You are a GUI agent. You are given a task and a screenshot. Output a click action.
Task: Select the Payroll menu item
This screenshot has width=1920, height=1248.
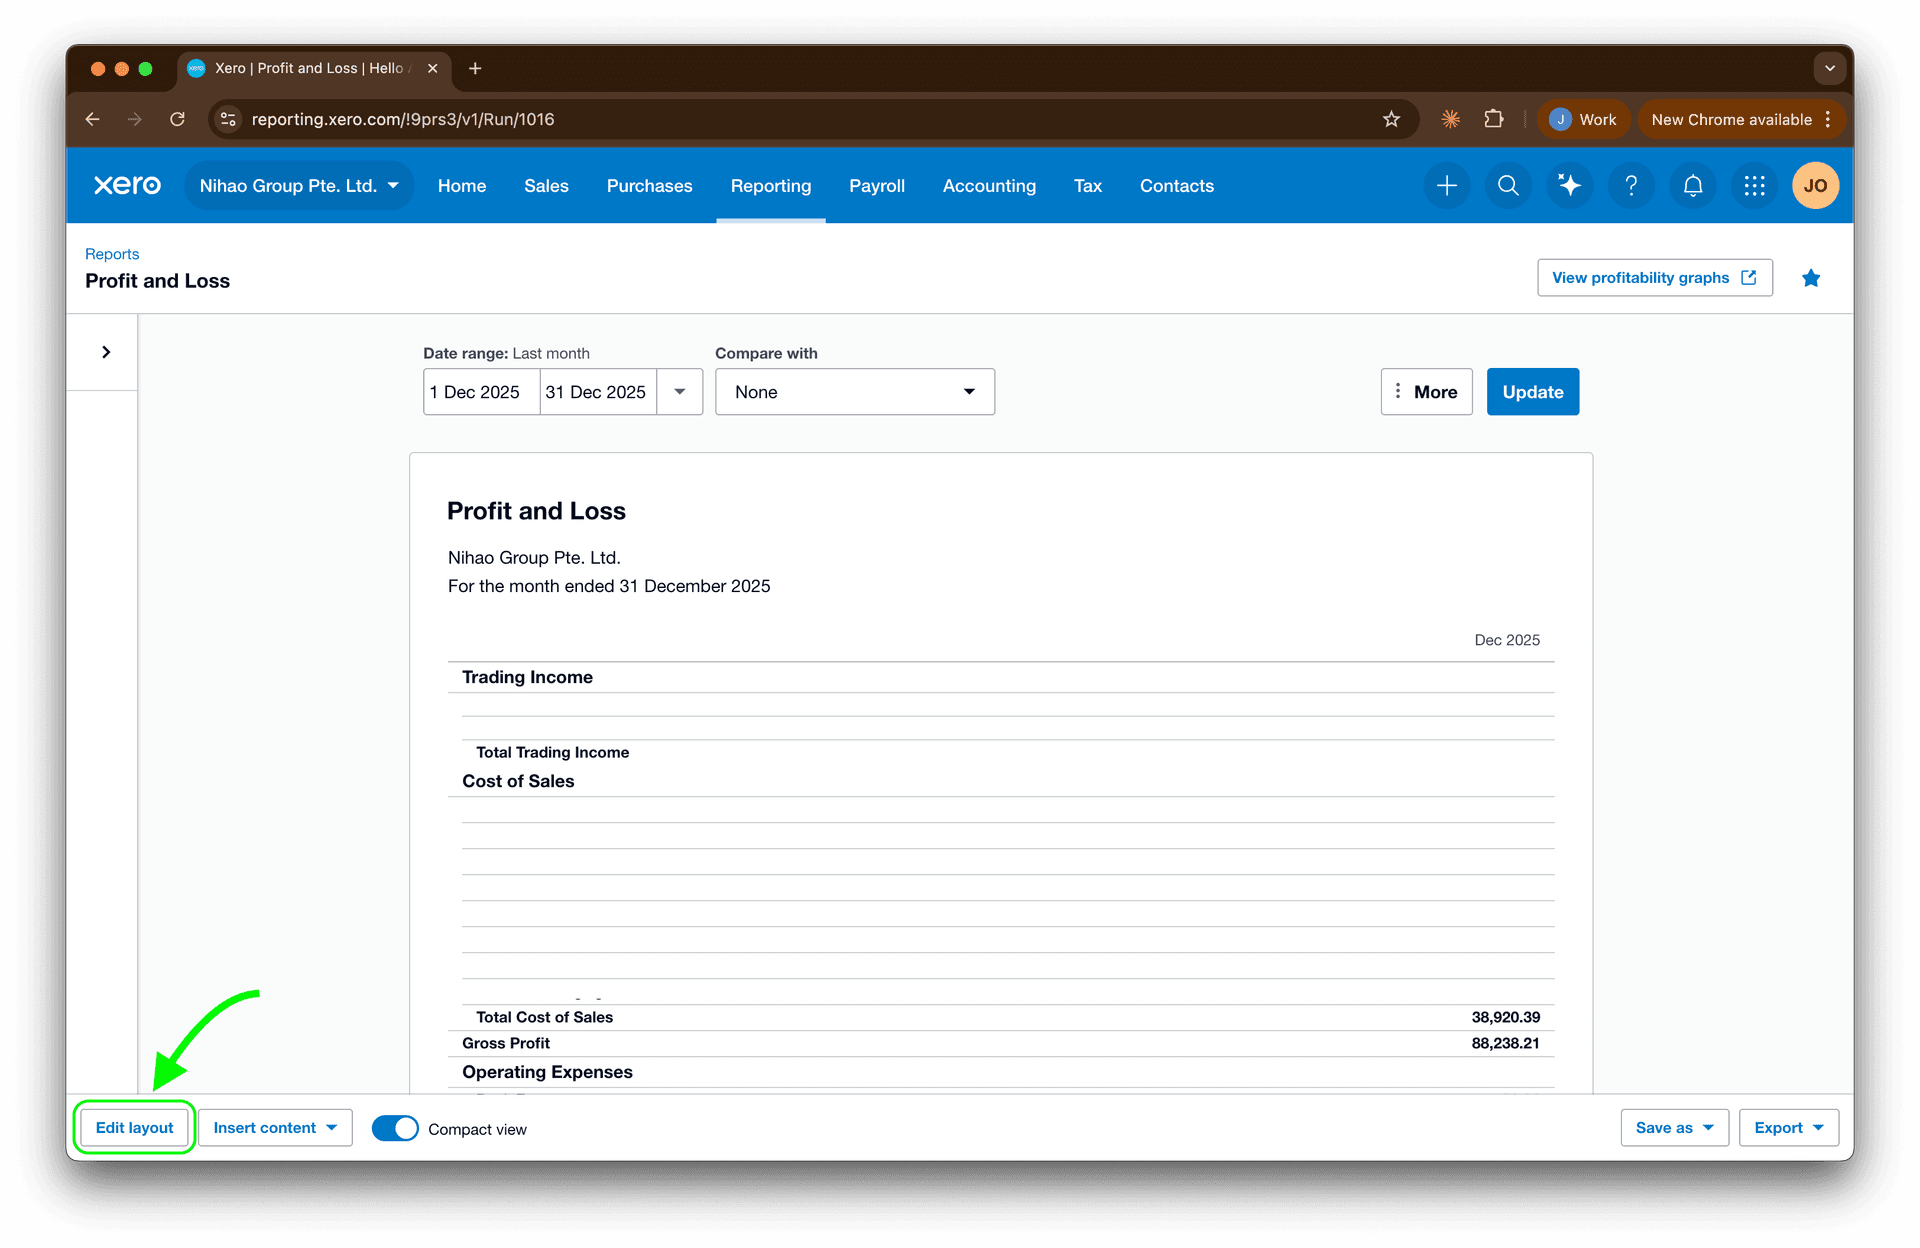pos(876,185)
